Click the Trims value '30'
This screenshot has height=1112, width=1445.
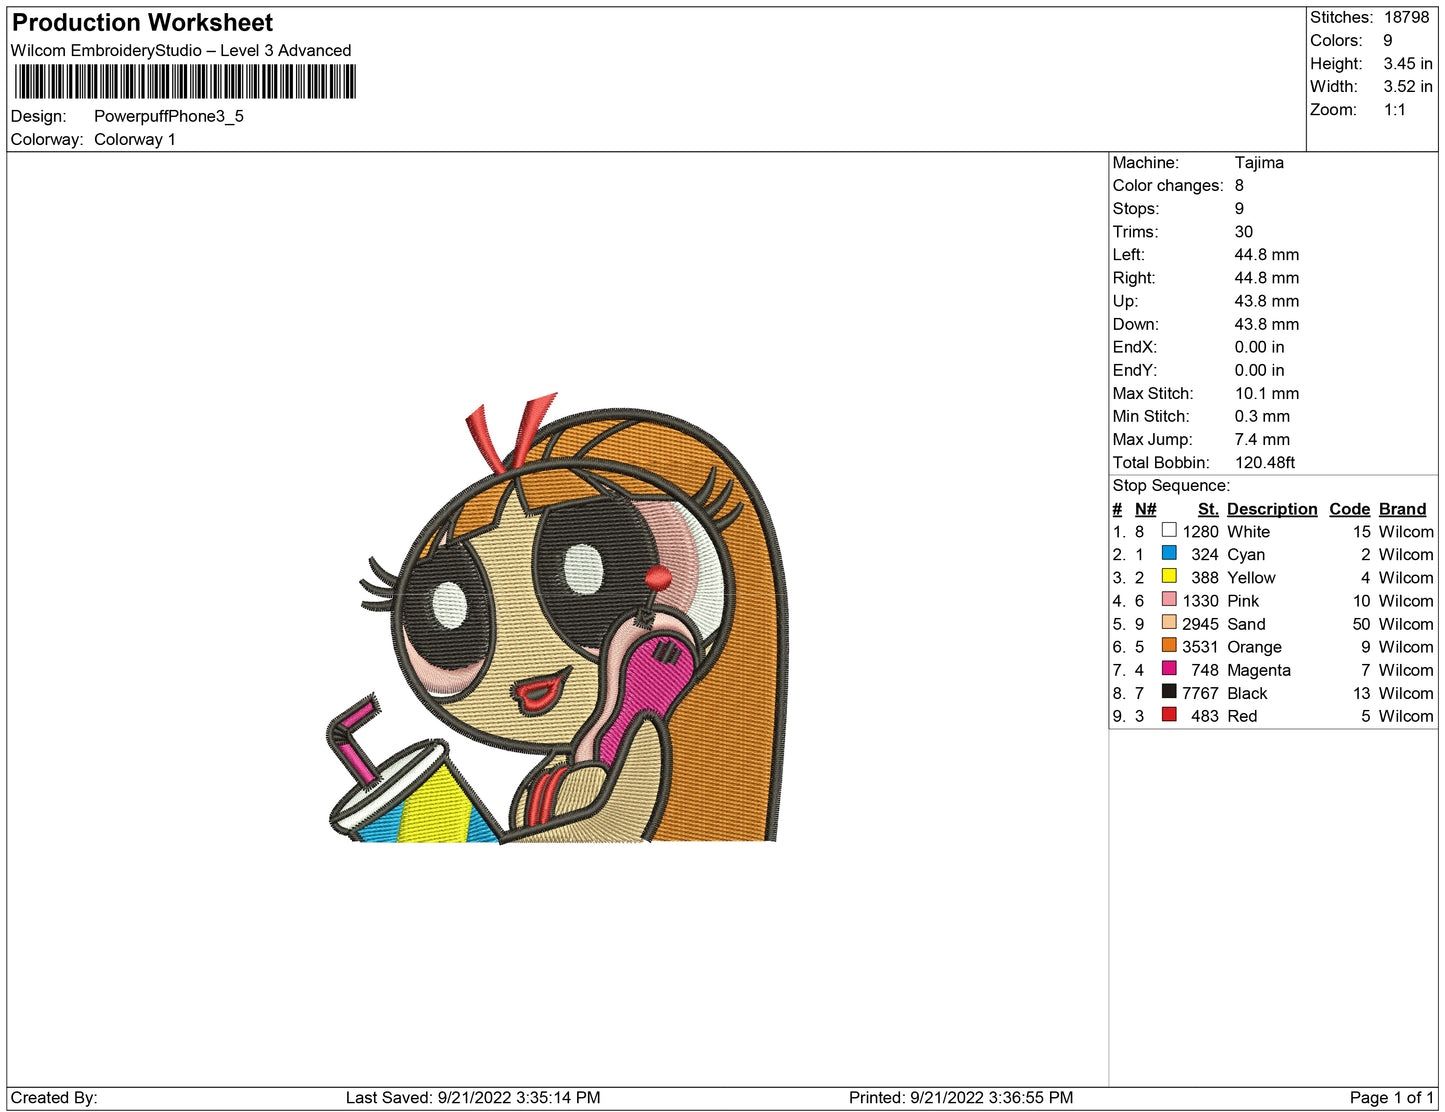(x=1244, y=232)
